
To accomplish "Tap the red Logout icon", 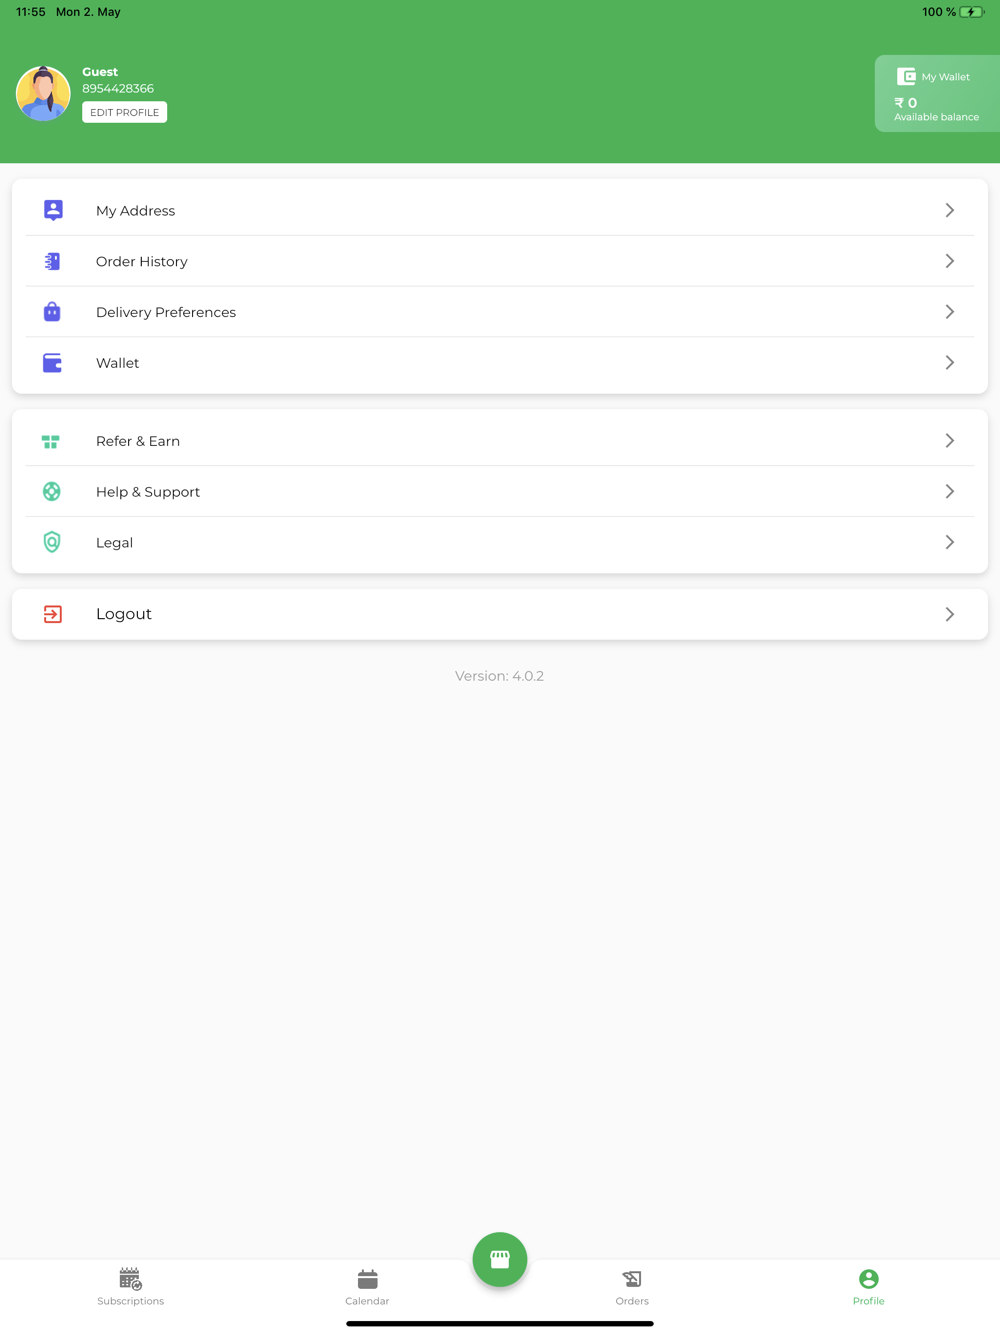I will (53, 614).
